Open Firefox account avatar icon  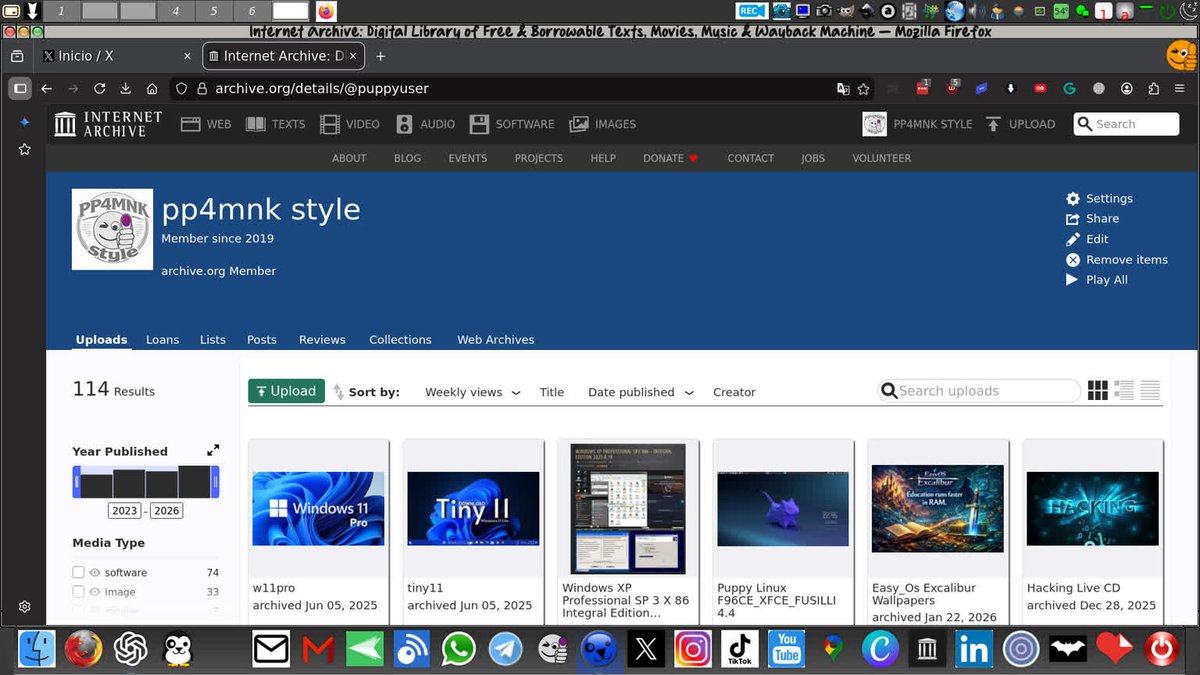click(1127, 88)
